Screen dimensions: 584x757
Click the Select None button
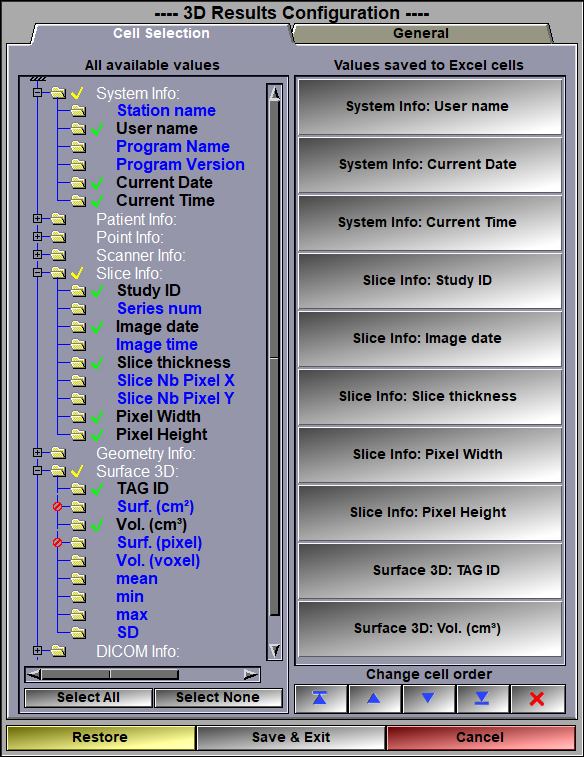218,698
